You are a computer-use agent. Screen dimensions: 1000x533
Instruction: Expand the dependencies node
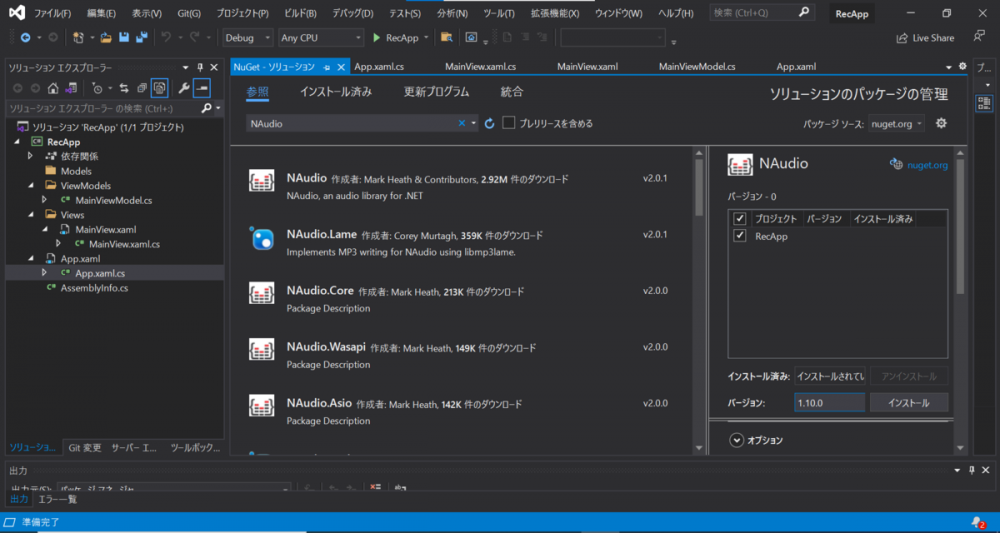point(30,156)
